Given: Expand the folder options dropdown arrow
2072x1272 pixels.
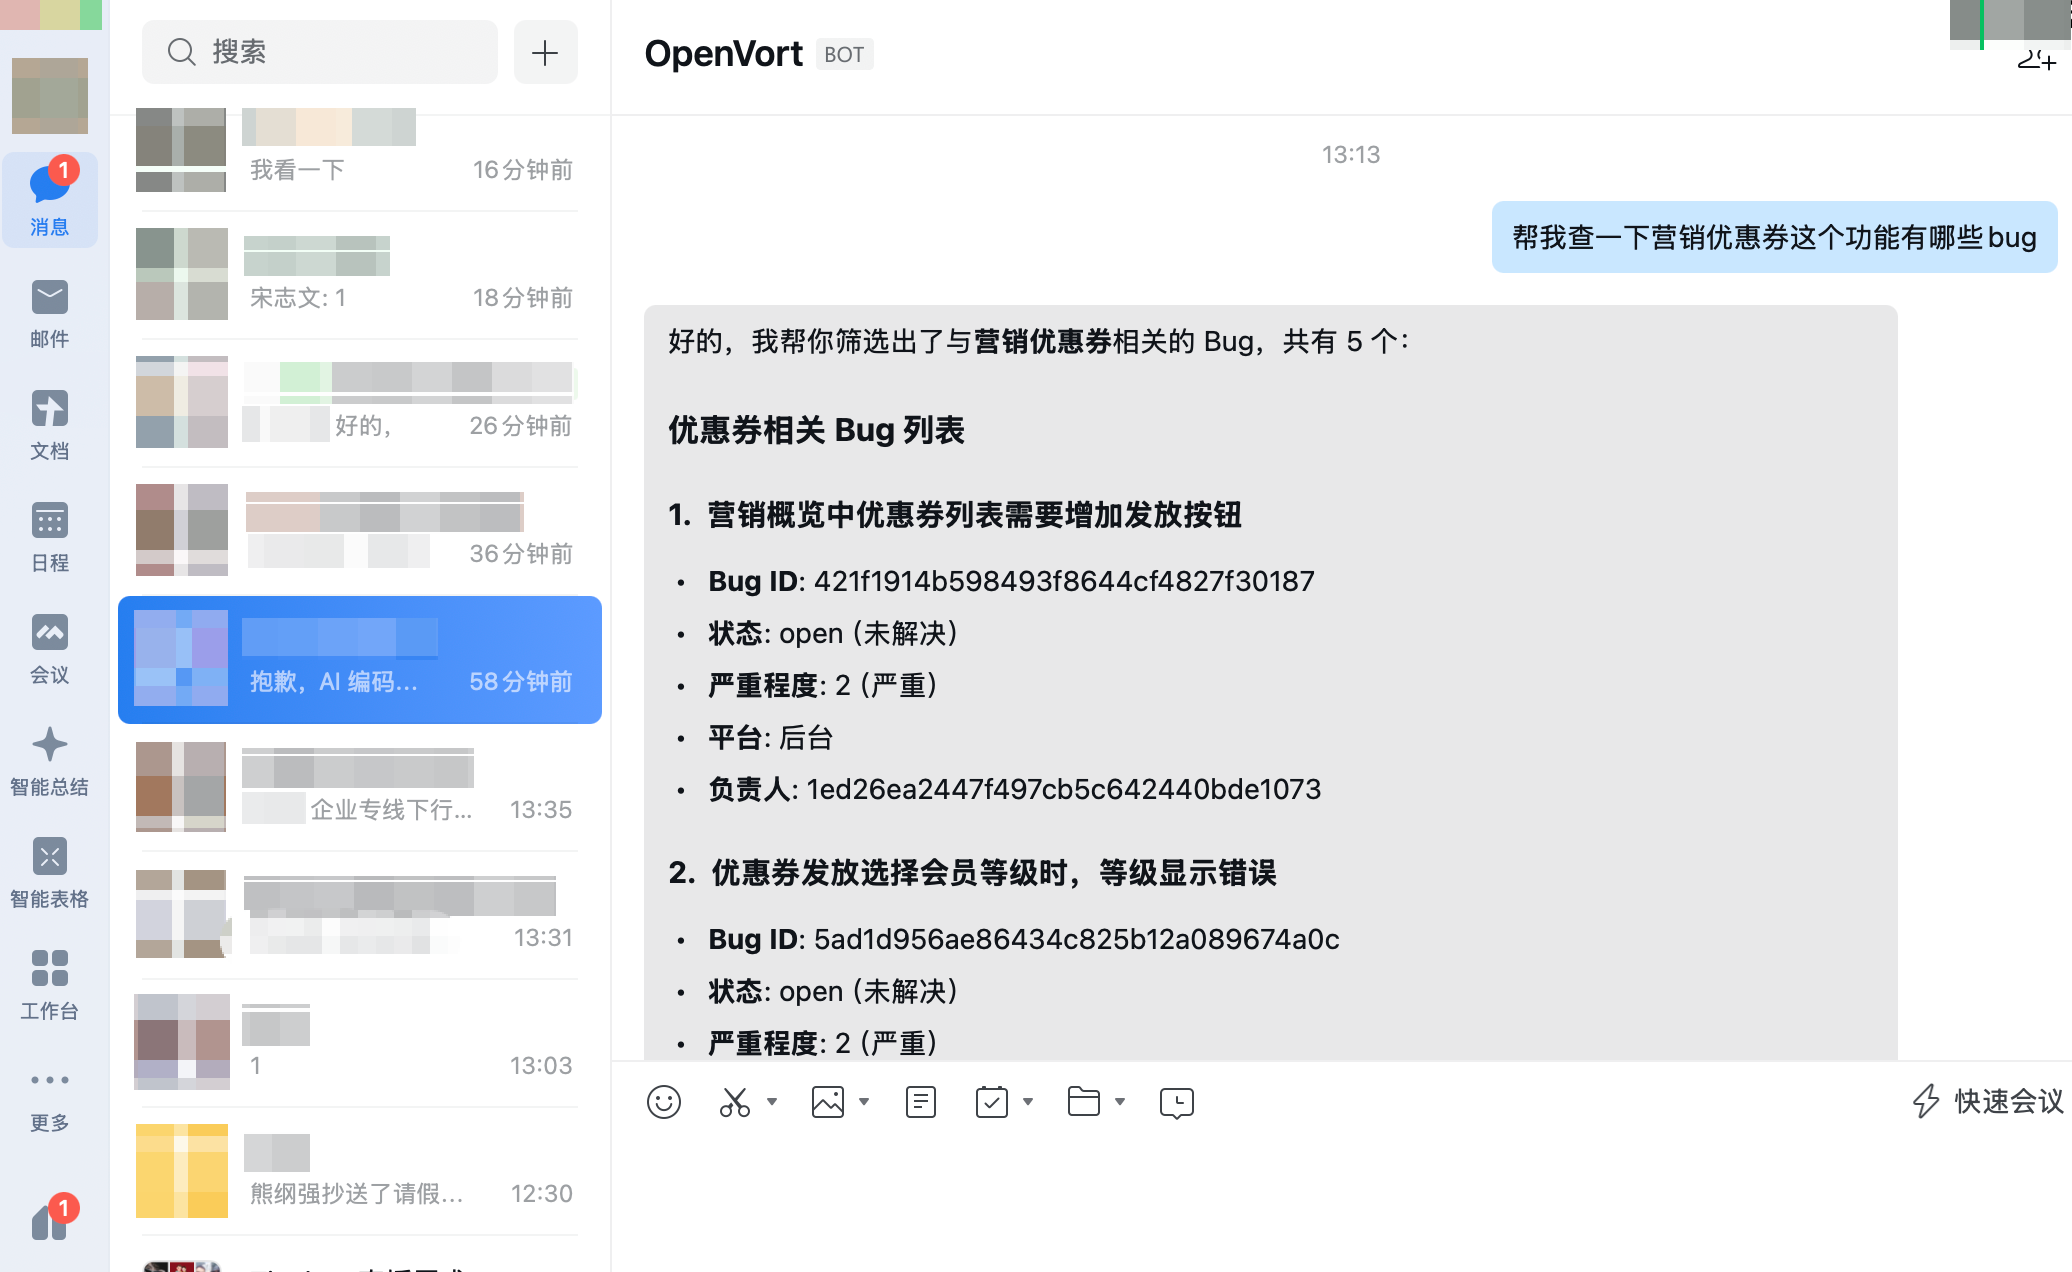Looking at the screenshot, I should pos(1120,1102).
